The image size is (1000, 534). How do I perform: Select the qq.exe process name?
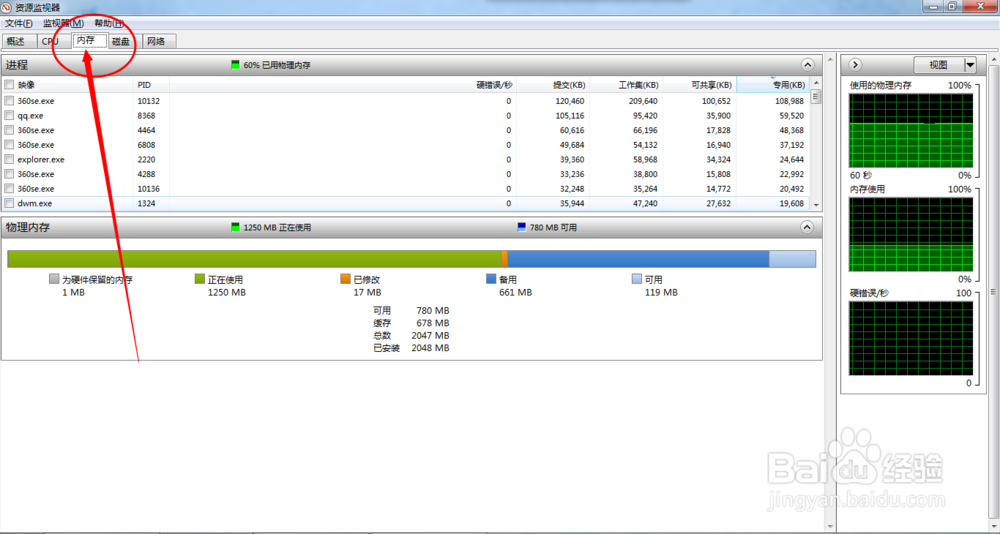pos(31,115)
